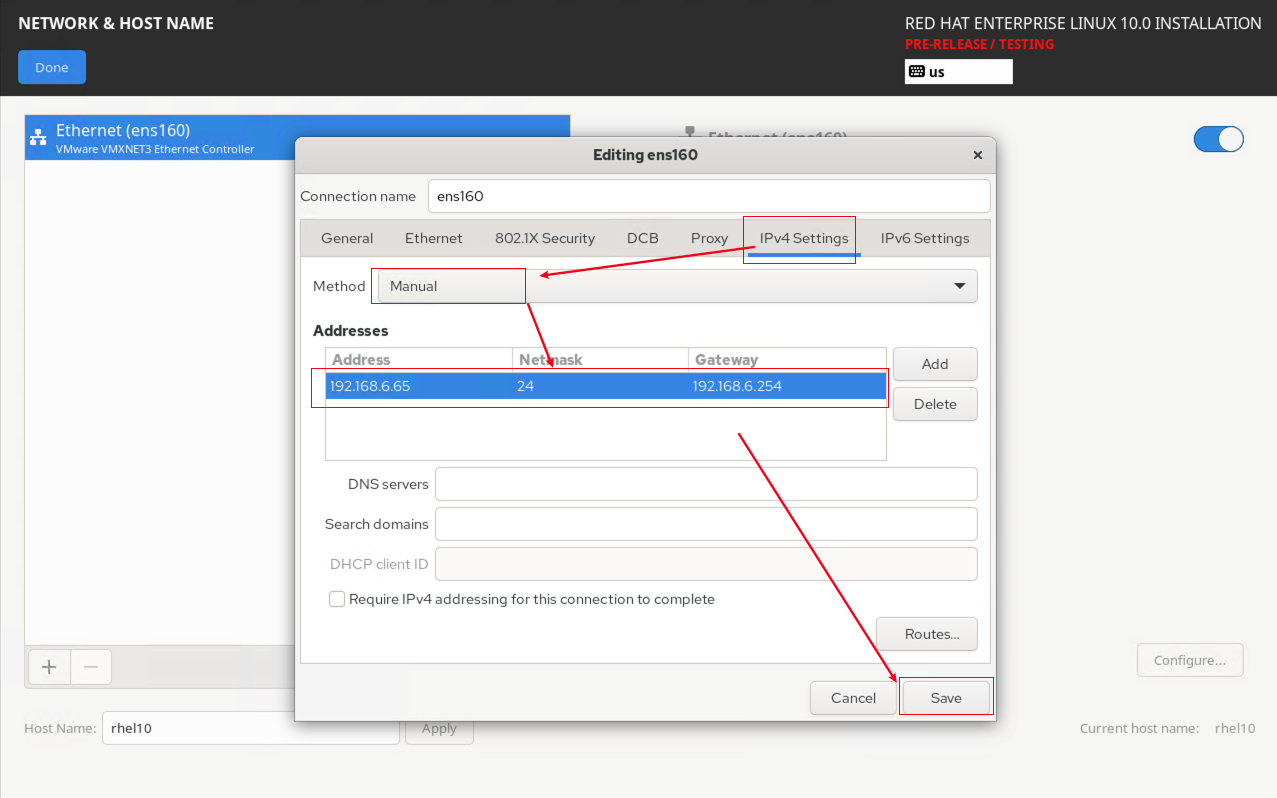Open the Method dropdown showing Manual
This screenshot has height=798, width=1277.
click(x=678, y=286)
